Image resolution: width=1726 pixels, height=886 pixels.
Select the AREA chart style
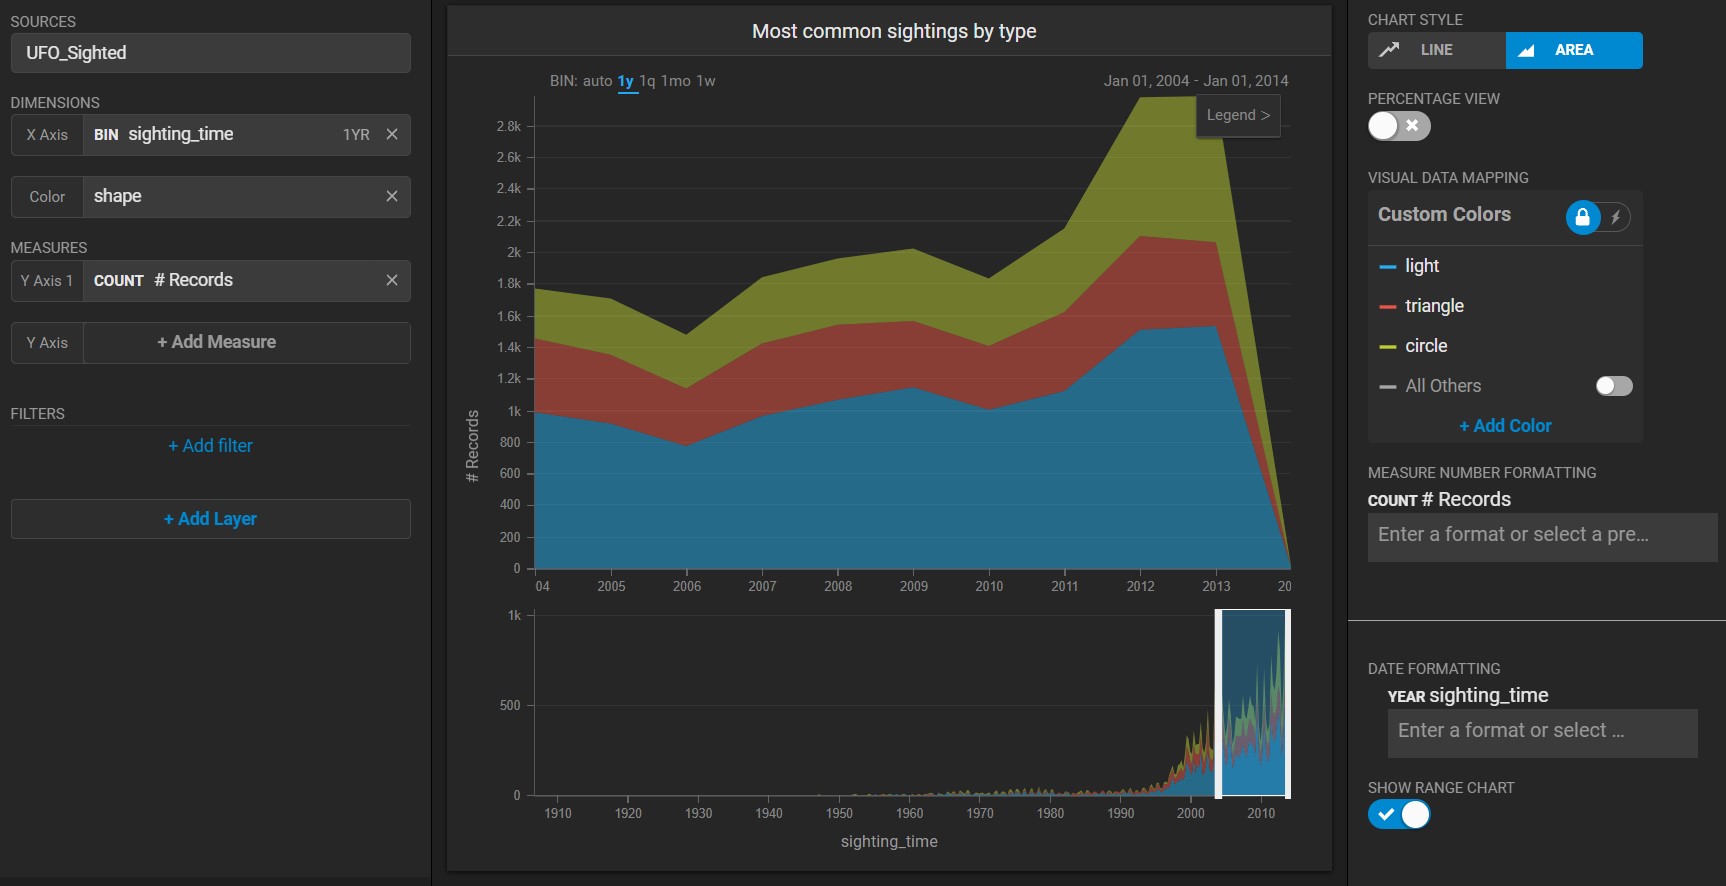(x=1573, y=50)
